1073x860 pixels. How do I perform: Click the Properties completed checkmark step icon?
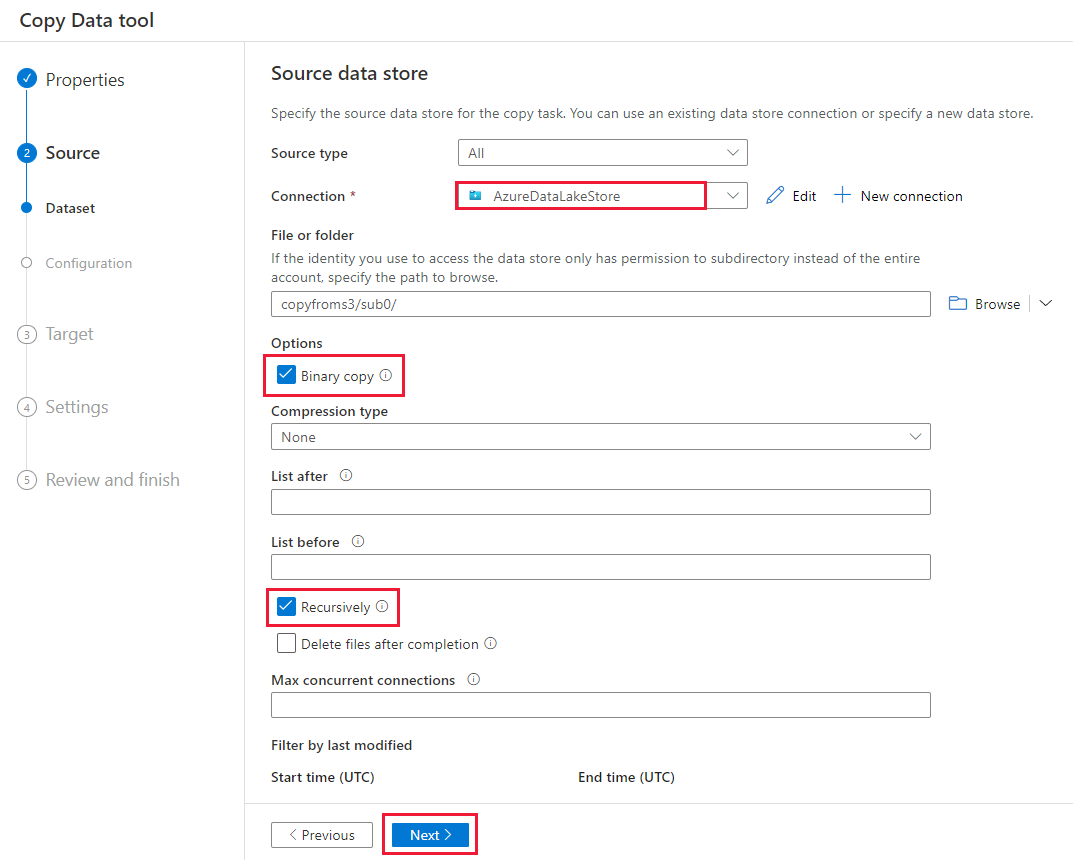(27, 79)
